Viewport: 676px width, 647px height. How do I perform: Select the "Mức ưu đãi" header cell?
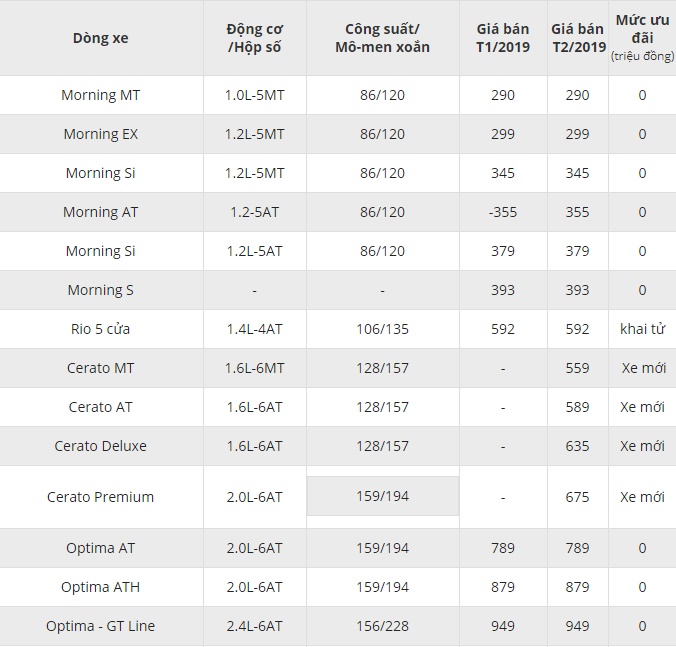tap(642, 38)
